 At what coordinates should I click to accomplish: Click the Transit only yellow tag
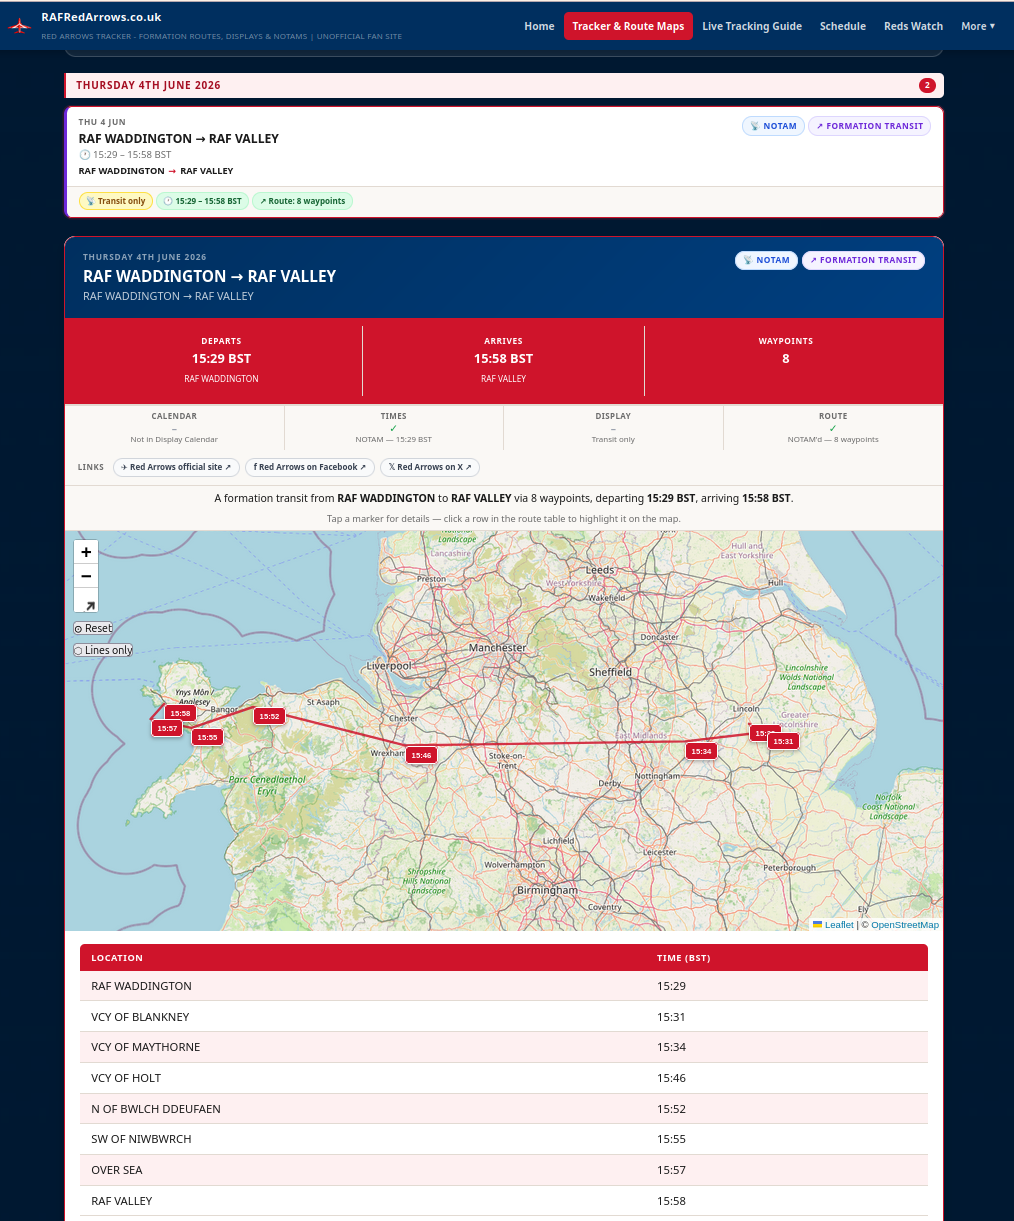[x=116, y=201]
